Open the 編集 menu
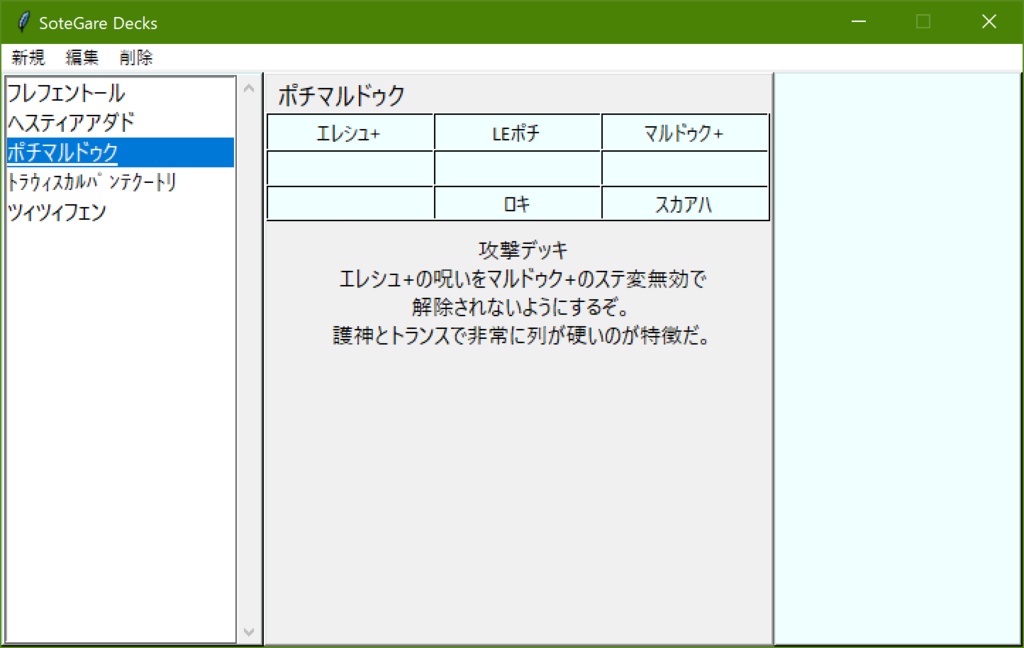 pos(82,57)
